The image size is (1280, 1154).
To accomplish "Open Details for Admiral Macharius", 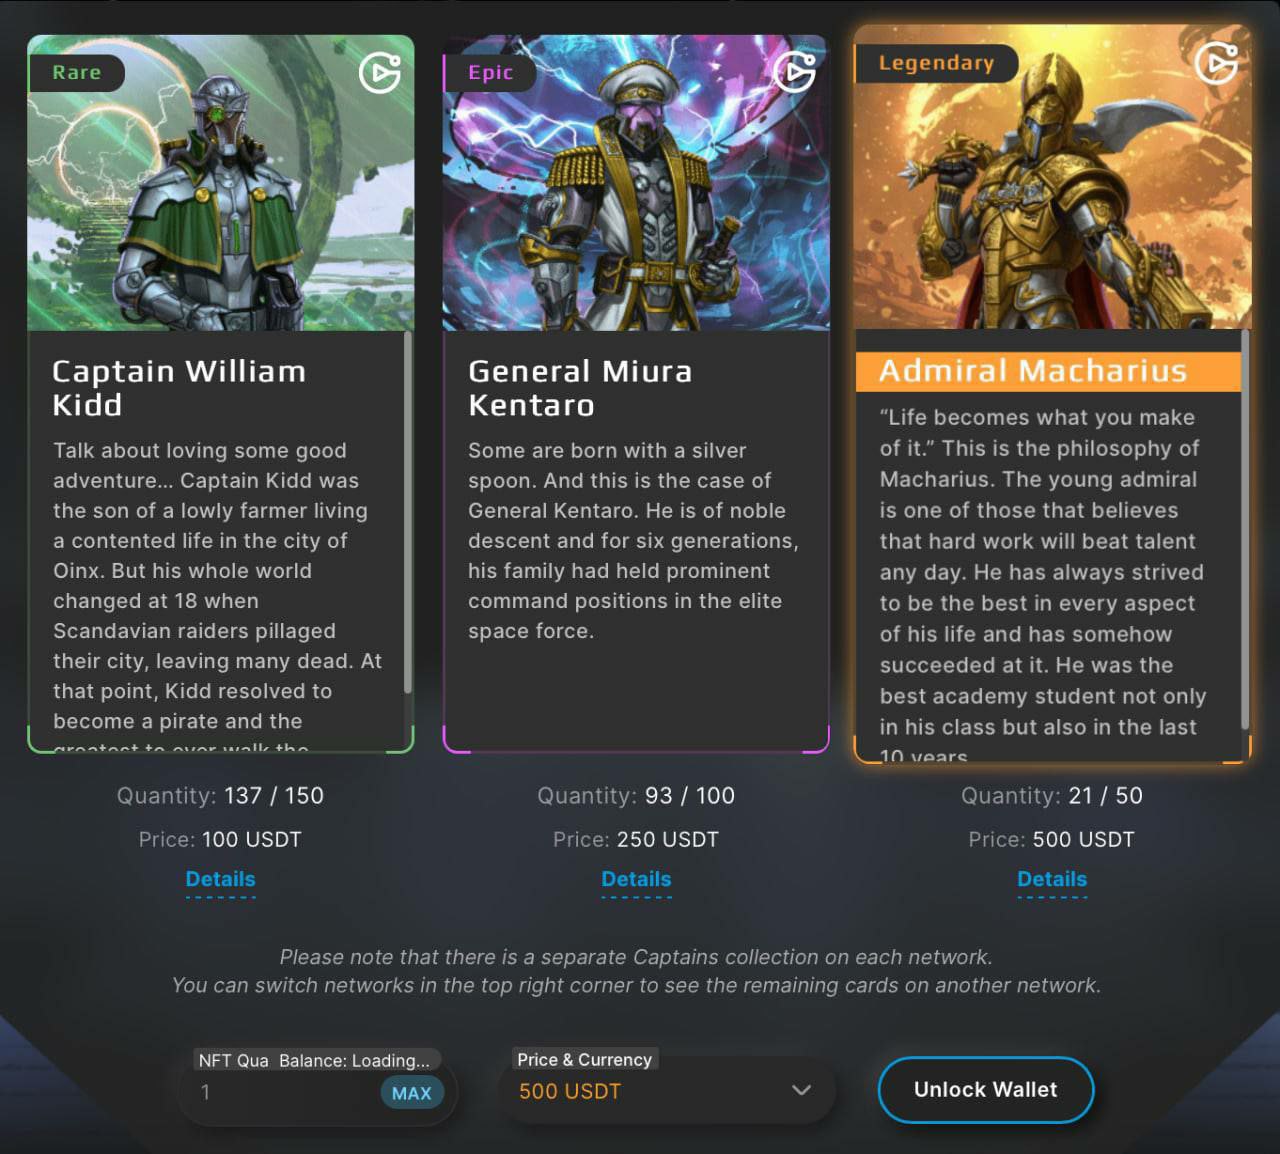I will click(1052, 880).
